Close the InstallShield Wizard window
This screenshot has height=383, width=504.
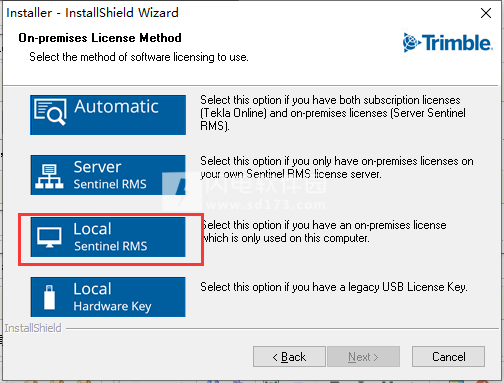pos(486,13)
